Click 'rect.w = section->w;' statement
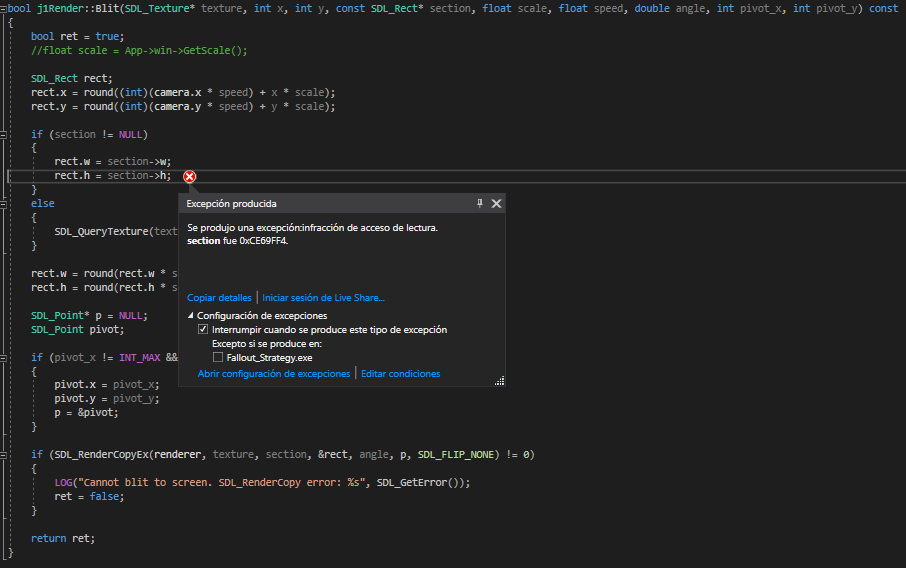This screenshot has width=906, height=568. pos(113,162)
